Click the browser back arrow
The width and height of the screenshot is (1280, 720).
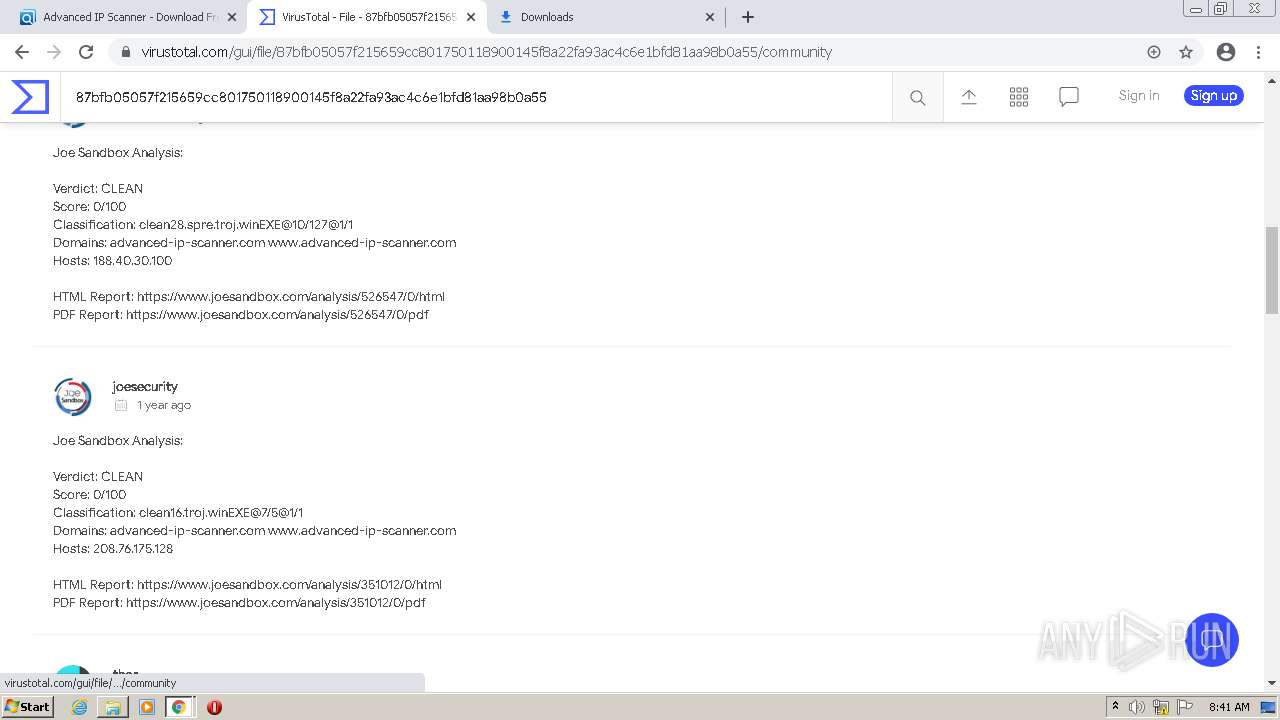[22, 52]
